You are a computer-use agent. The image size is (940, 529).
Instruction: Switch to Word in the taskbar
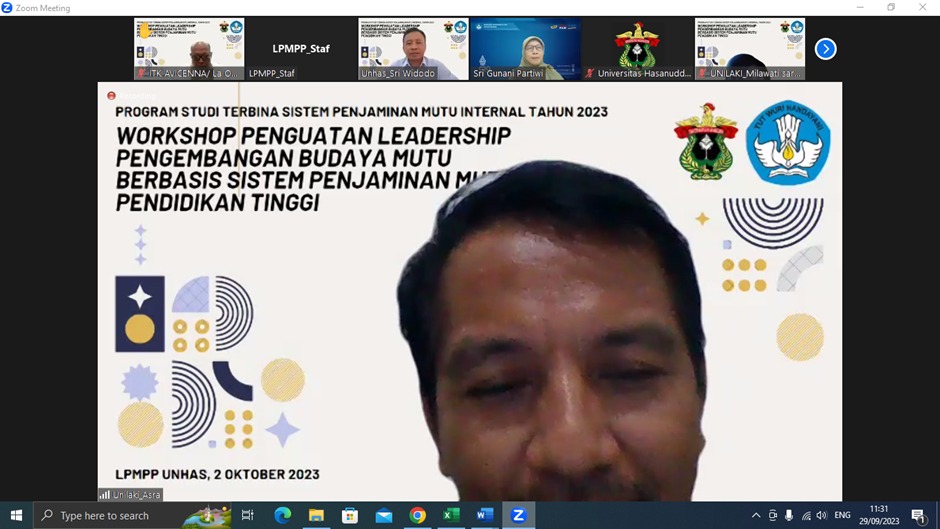pyautogui.click(x=485, y=515)
